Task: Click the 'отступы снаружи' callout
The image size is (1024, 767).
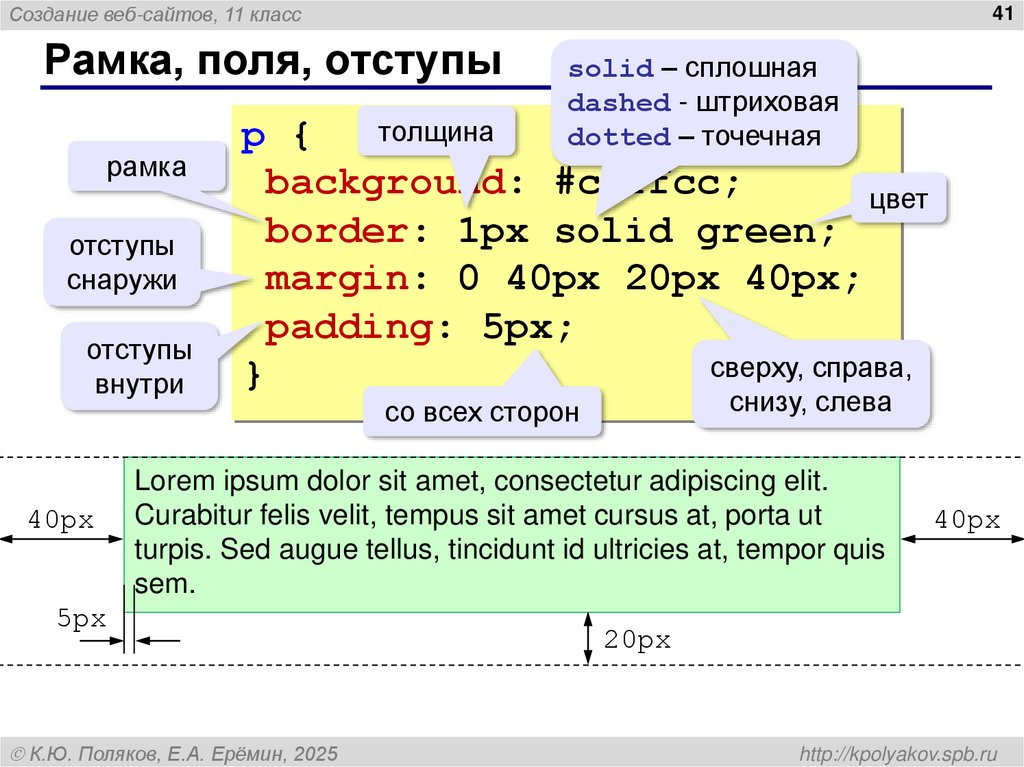Action: tap(122, 263)
